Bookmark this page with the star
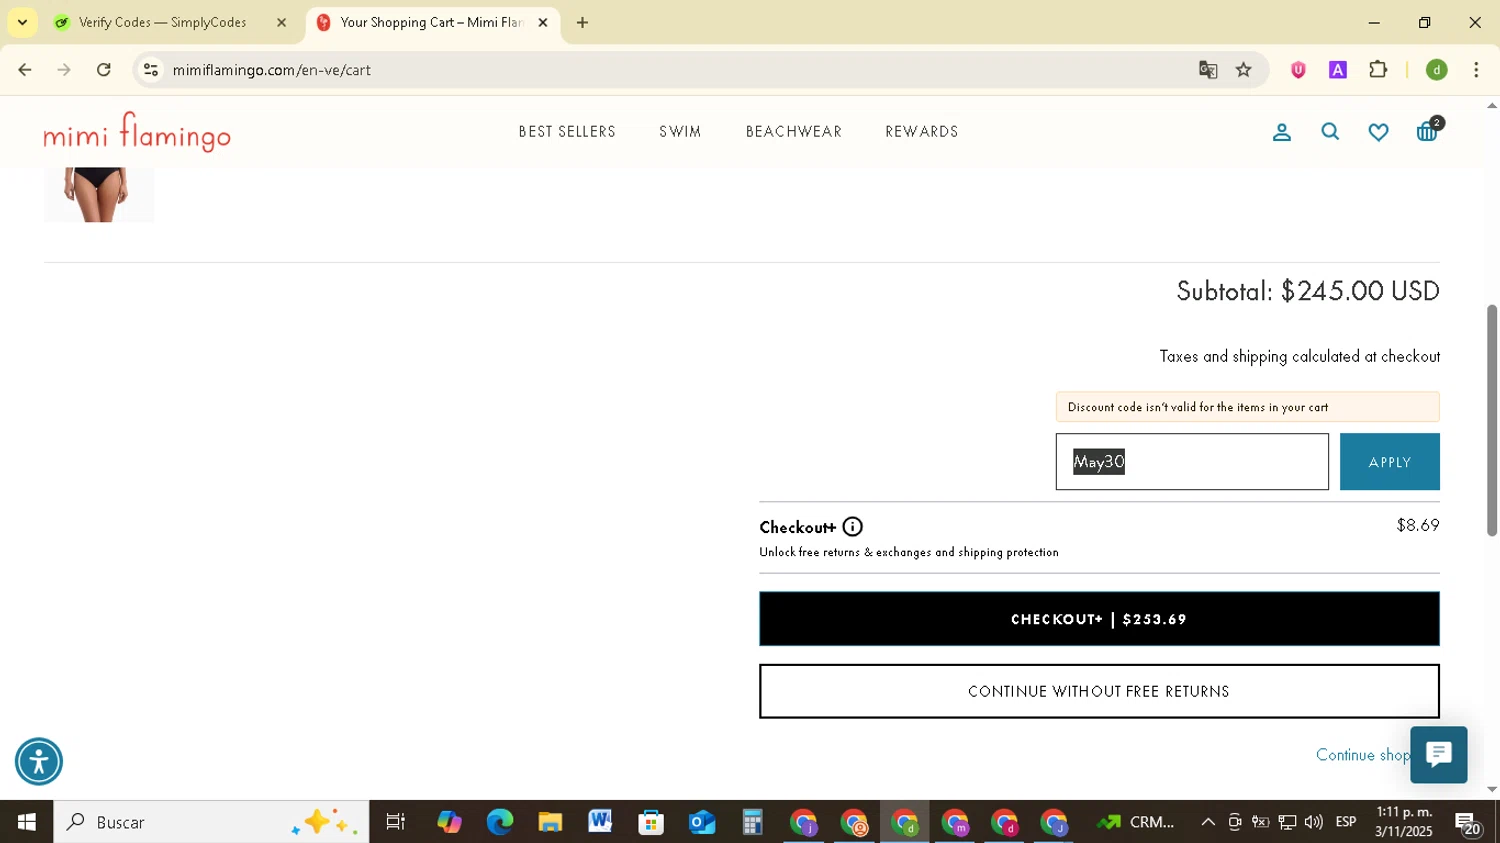The width and height of the screenshot is (1500, 843). tap(1244, 70)
